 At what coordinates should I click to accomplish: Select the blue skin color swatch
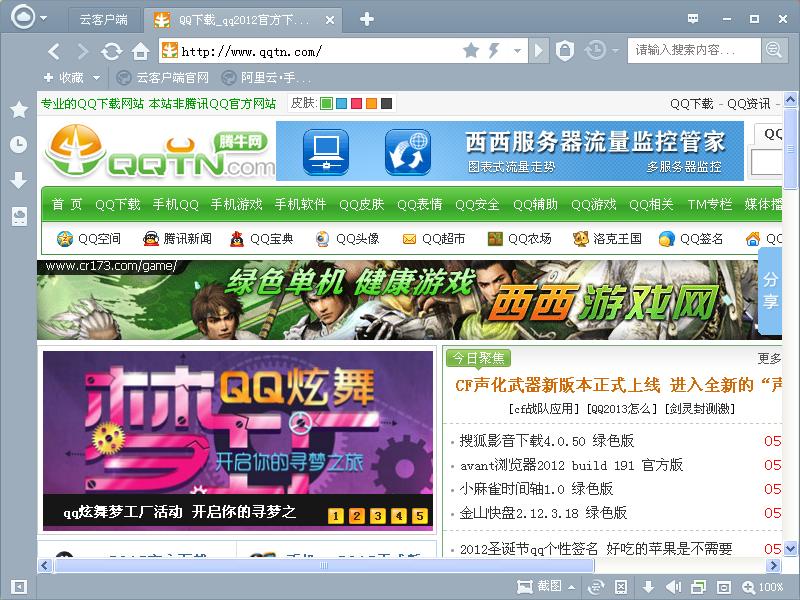click(342, 104)
